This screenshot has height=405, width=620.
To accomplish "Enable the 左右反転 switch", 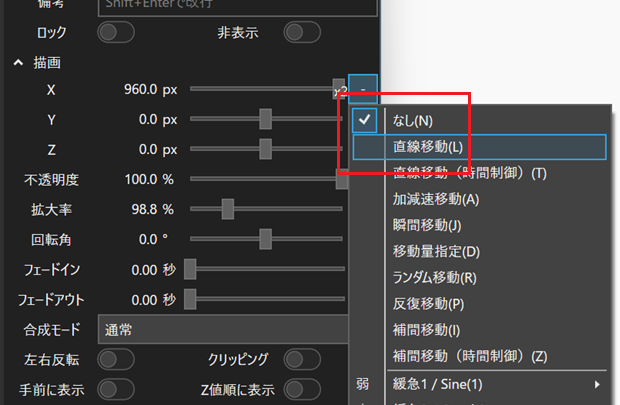I will pos(115,359).
